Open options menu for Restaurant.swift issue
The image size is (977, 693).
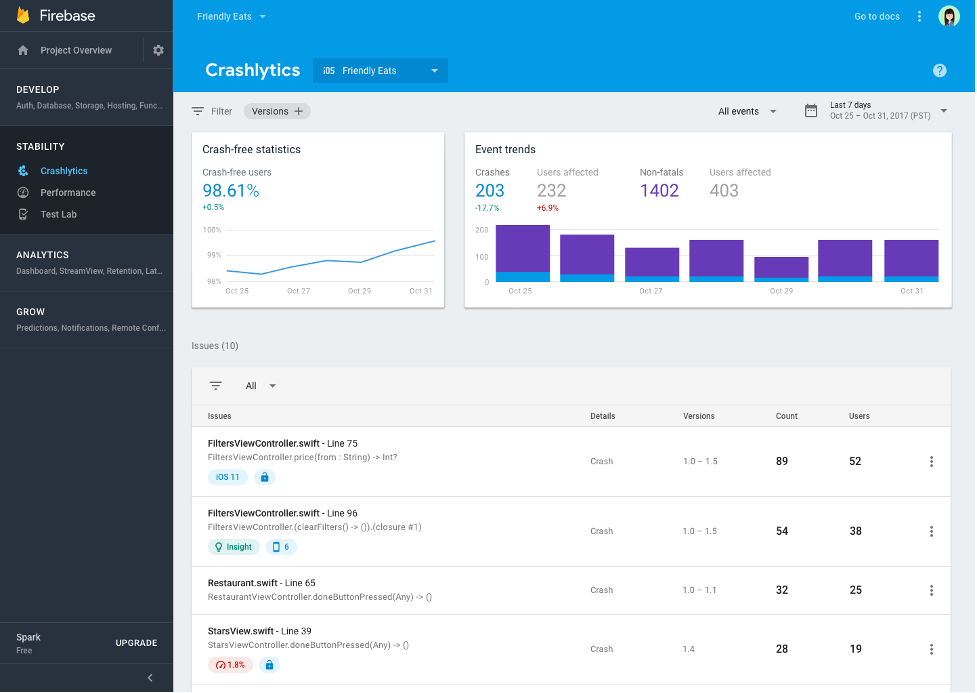tap(931, 590)
